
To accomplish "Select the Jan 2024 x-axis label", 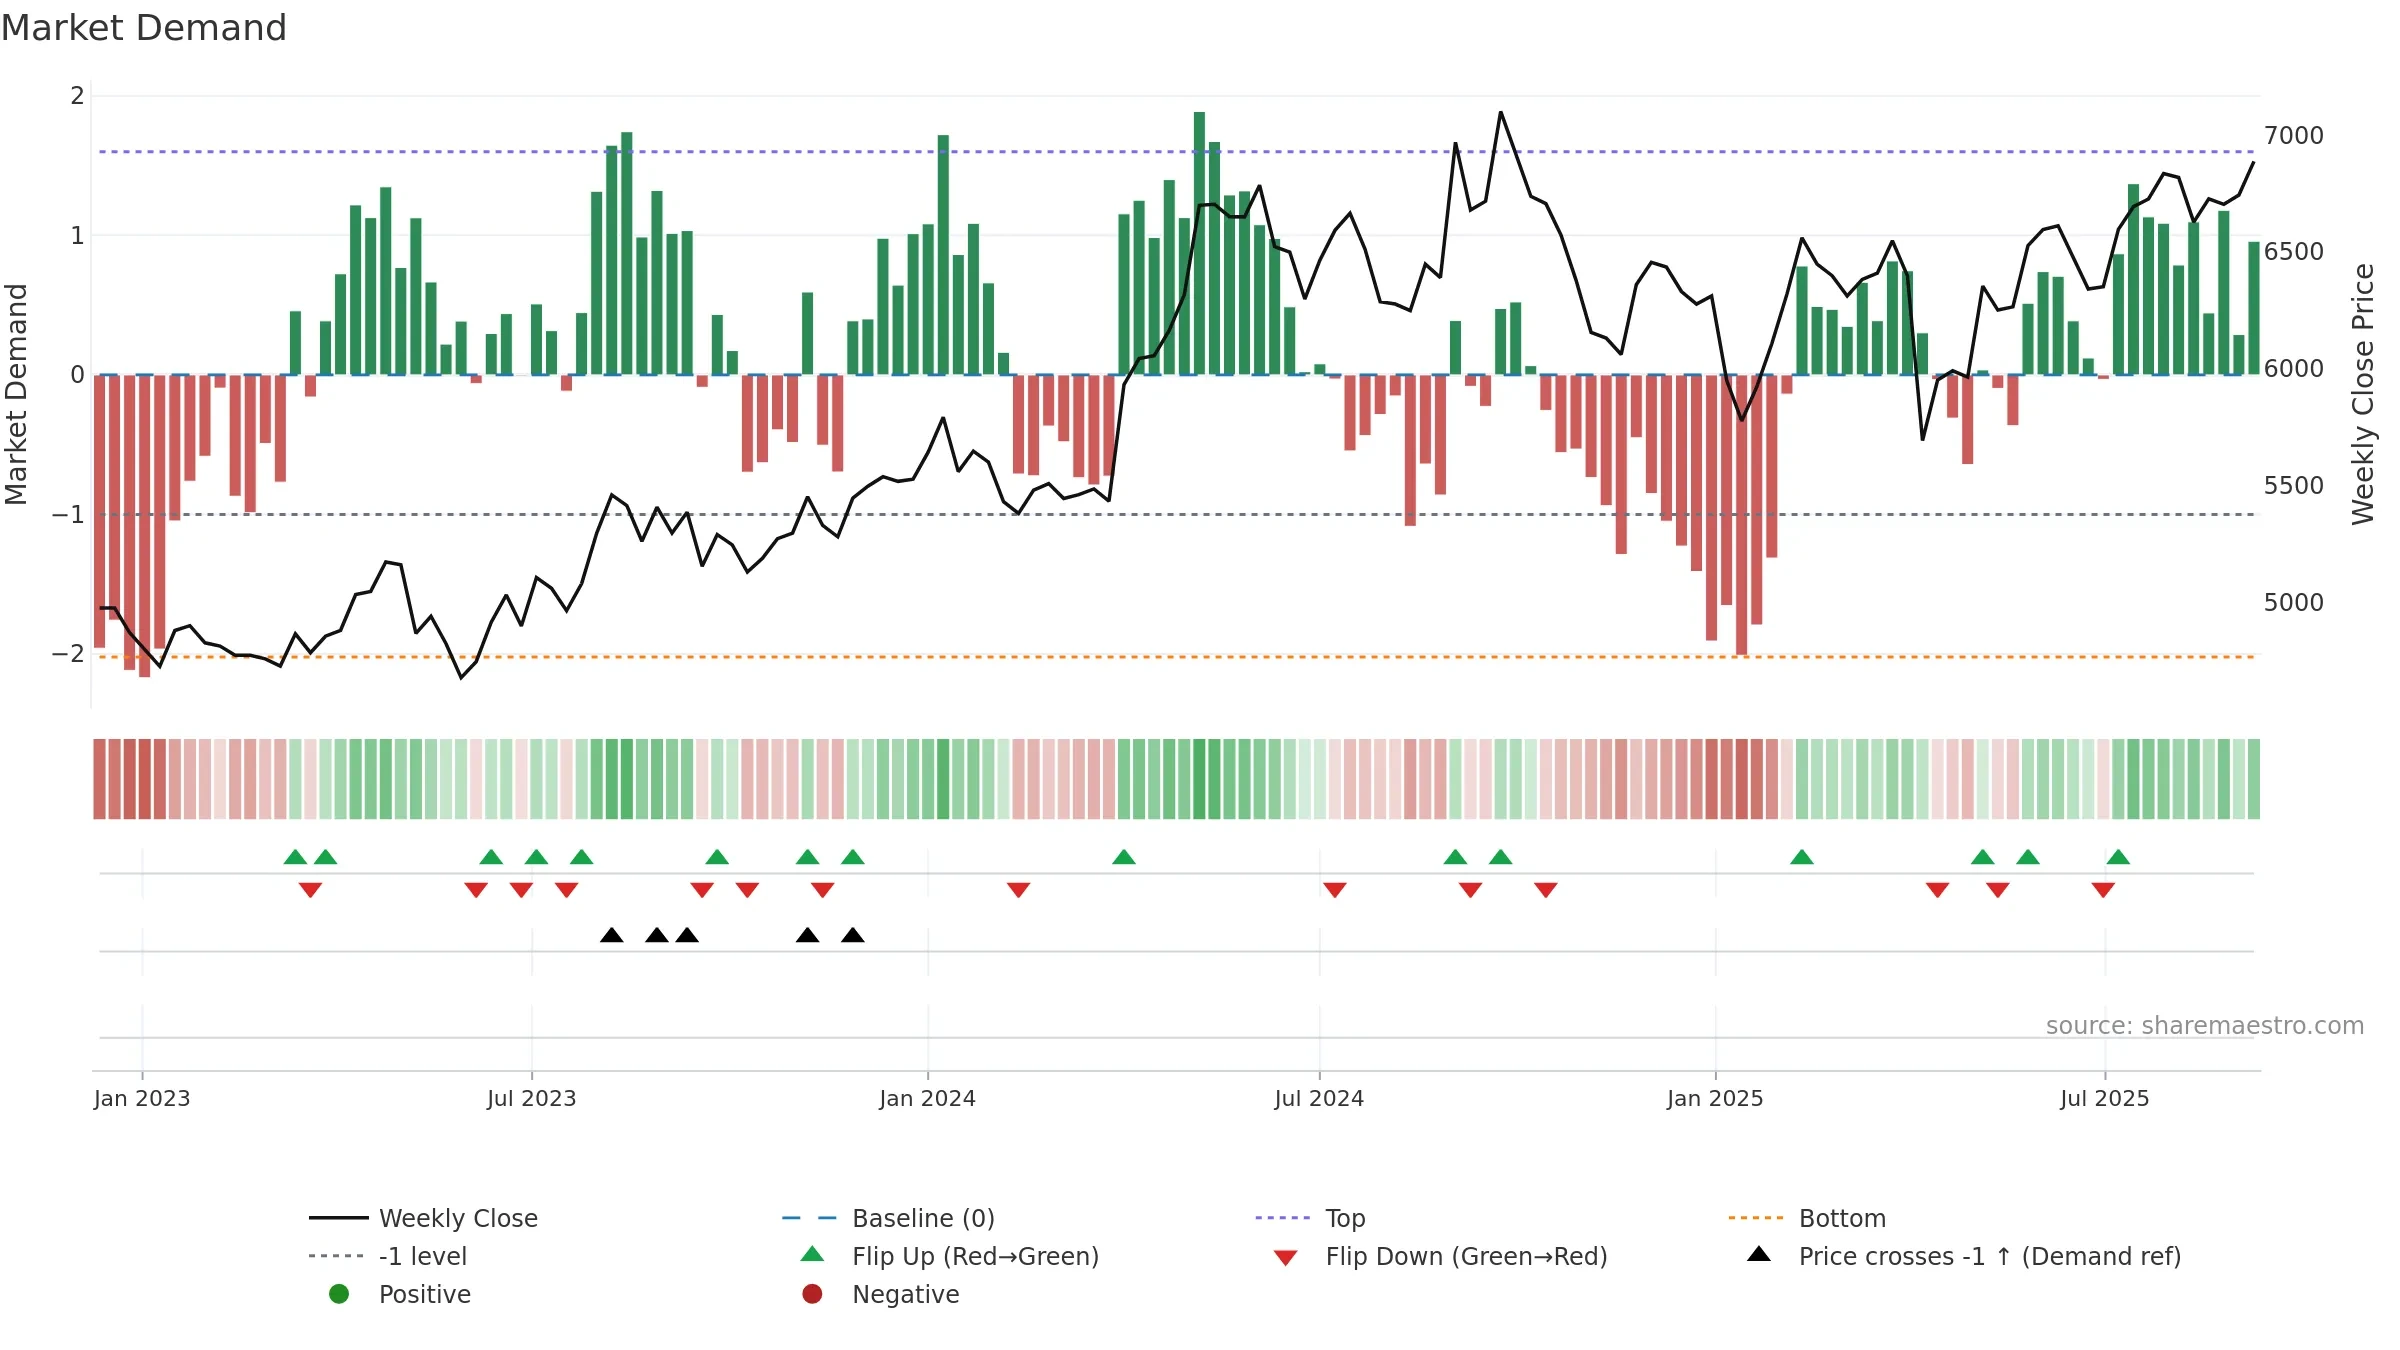I will click(928, 1098).
